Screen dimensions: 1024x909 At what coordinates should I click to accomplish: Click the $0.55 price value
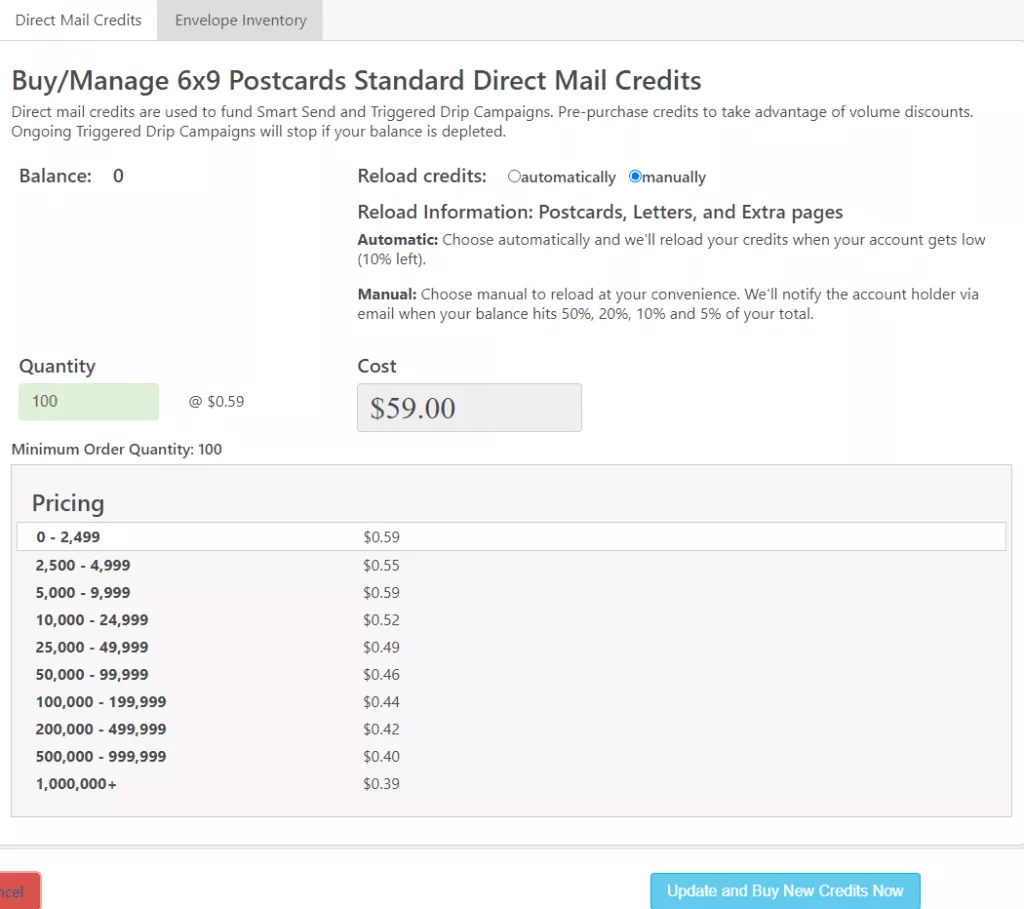pyautogui.click(x=381, y=565)
